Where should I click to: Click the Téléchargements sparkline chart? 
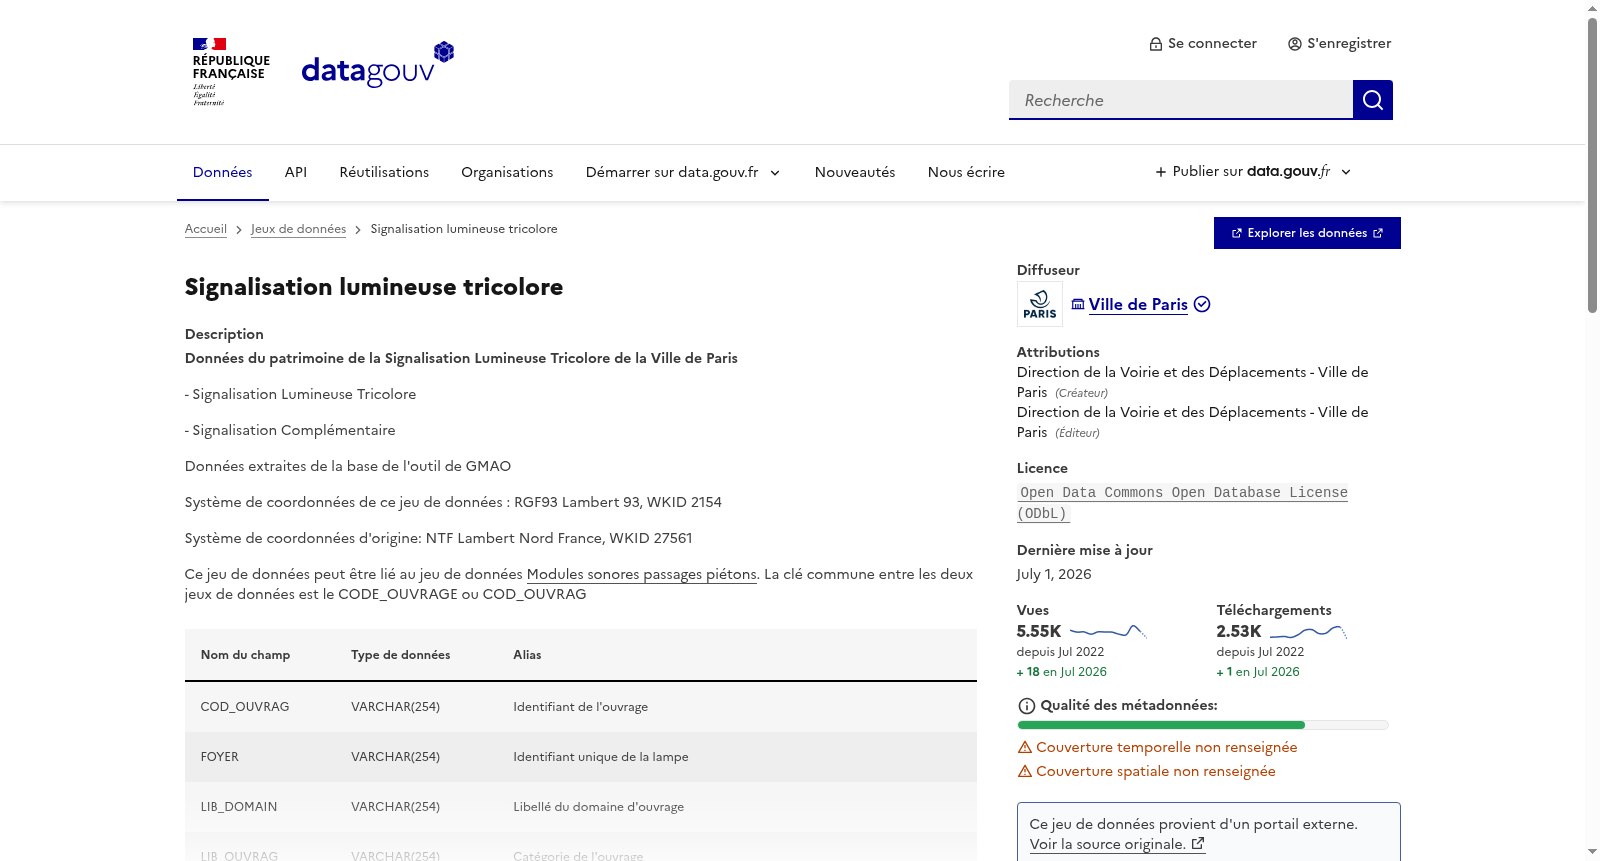click(1308, 631)
